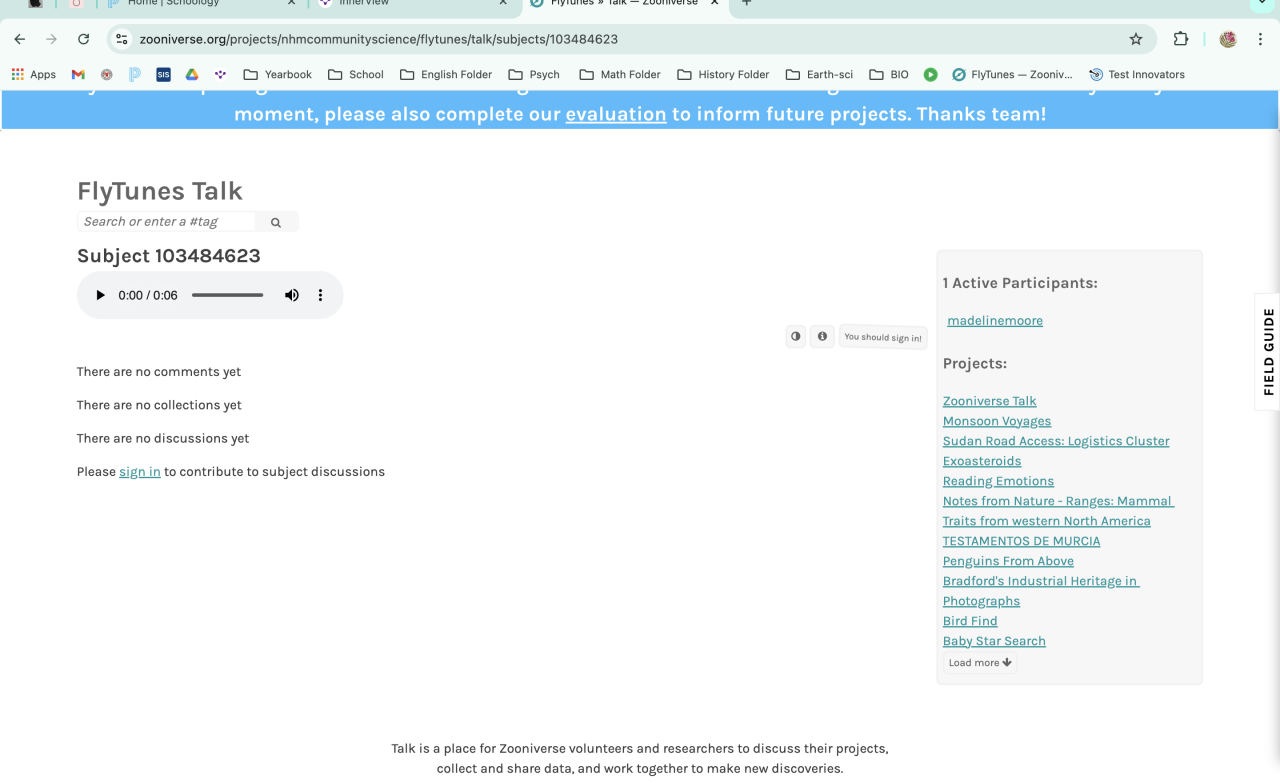Open the Apps grid bookmark

[33, 74]
